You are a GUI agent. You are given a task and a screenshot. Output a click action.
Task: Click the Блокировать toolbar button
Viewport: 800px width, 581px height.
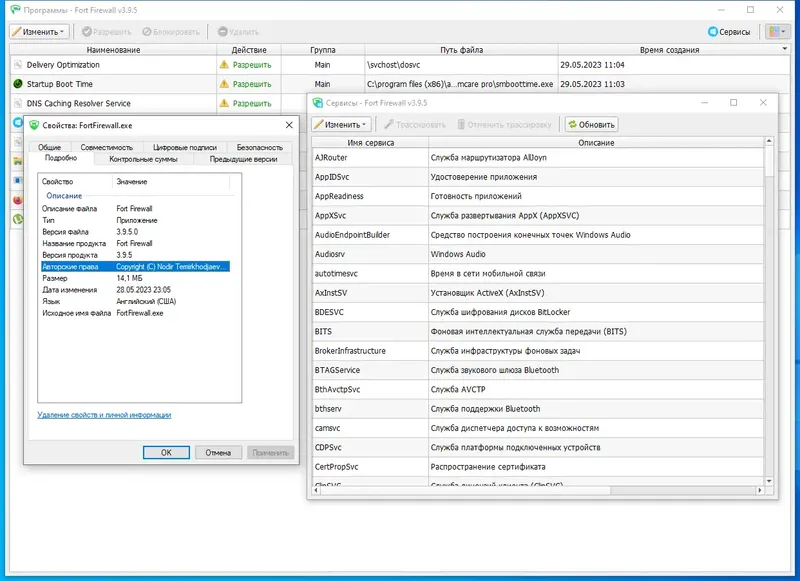tap(171, 32)
